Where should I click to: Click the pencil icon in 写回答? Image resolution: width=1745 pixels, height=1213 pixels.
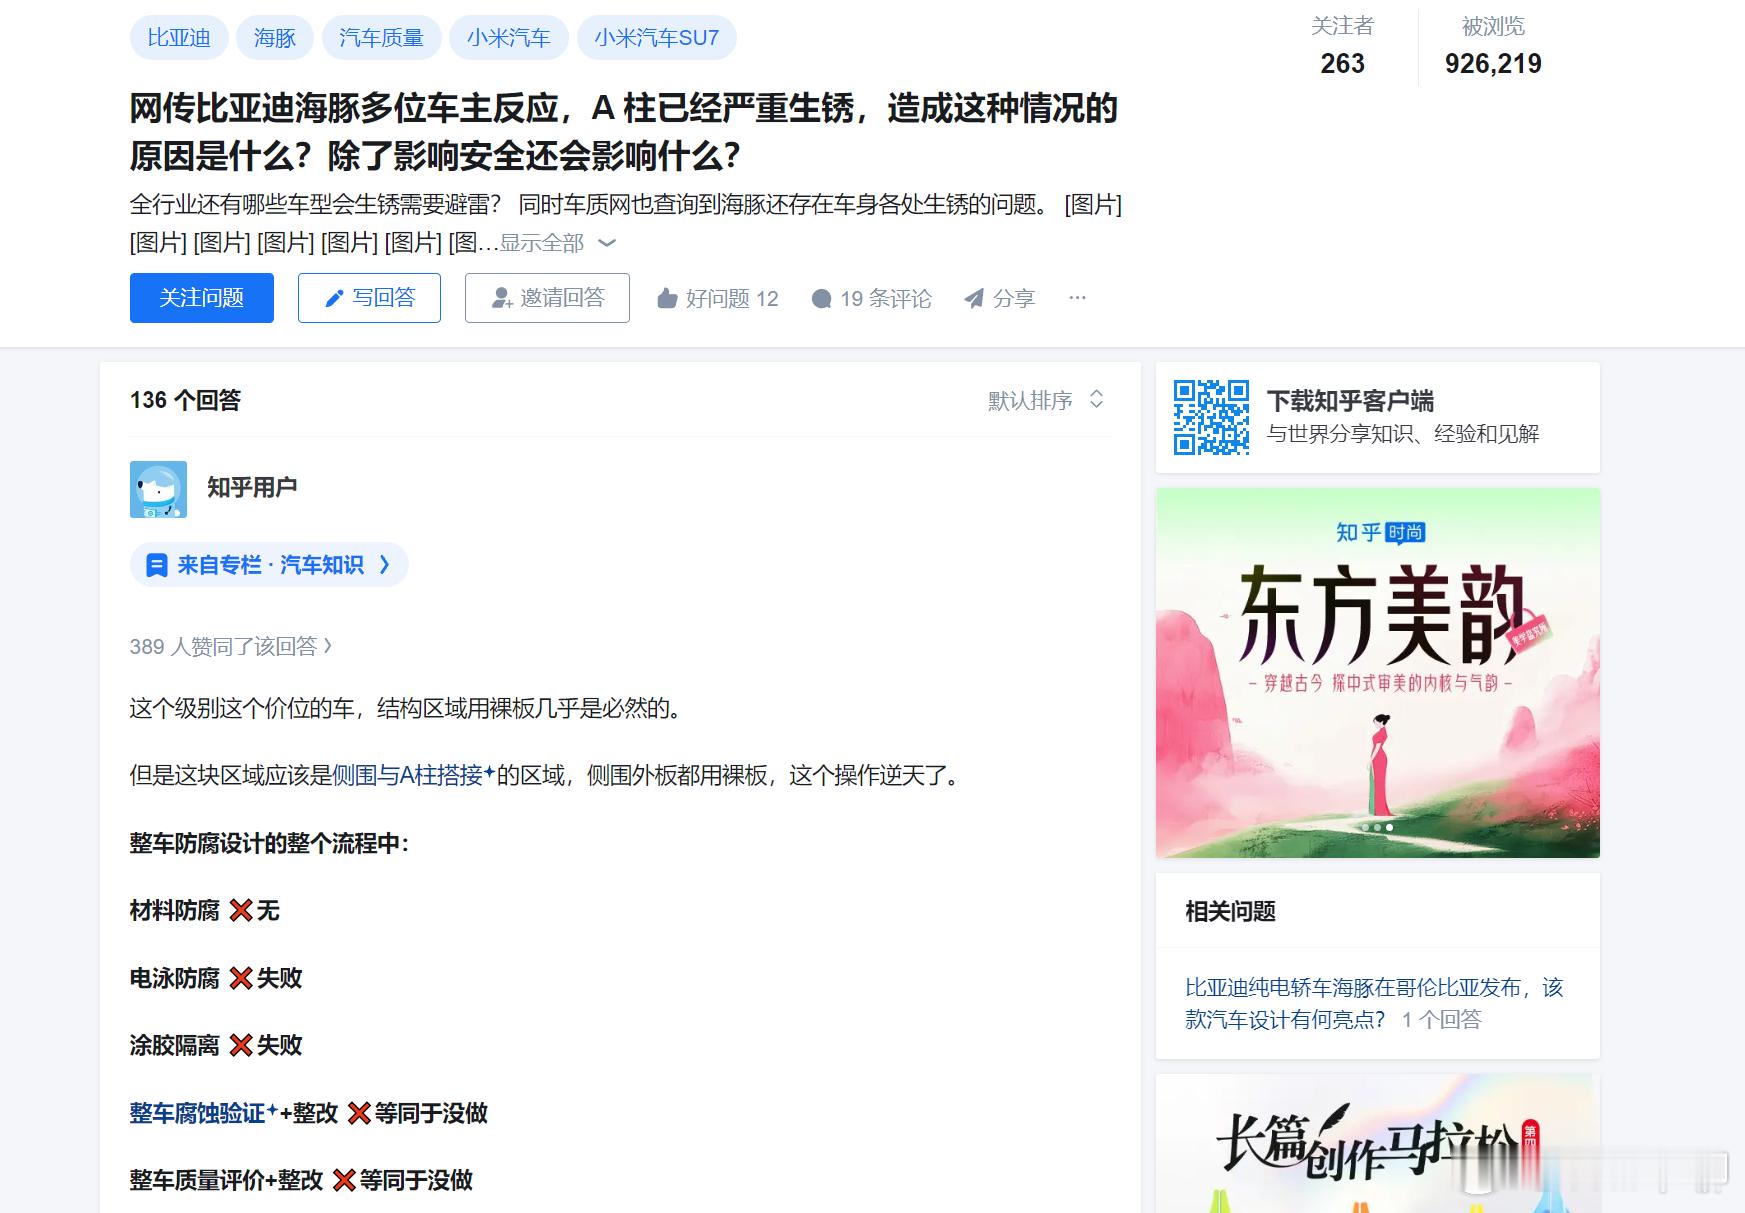[x=335, y=299]
